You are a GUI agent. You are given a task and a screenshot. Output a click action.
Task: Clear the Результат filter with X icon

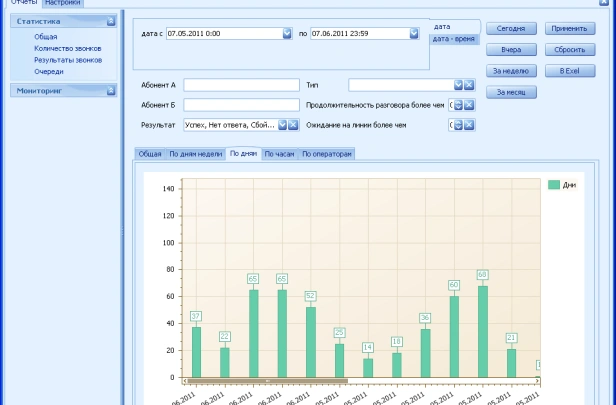click(x=294, y=125)
